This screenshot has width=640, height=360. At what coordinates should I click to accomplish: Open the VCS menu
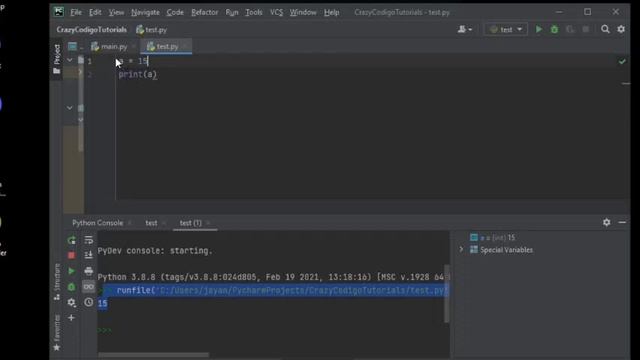coord(276,12)
